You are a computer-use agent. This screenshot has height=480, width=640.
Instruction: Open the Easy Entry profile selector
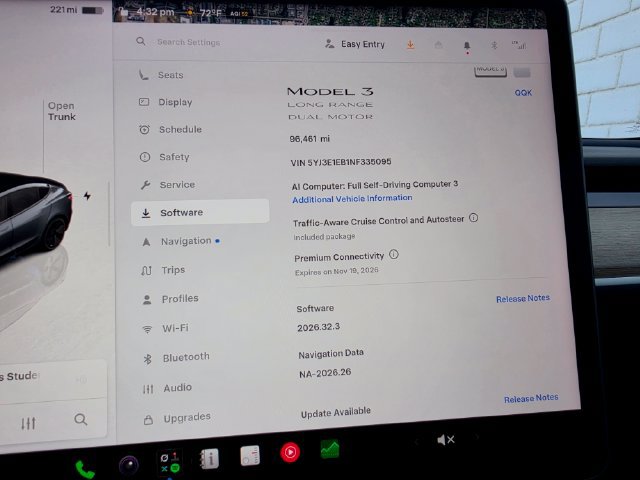coord(355,44)
